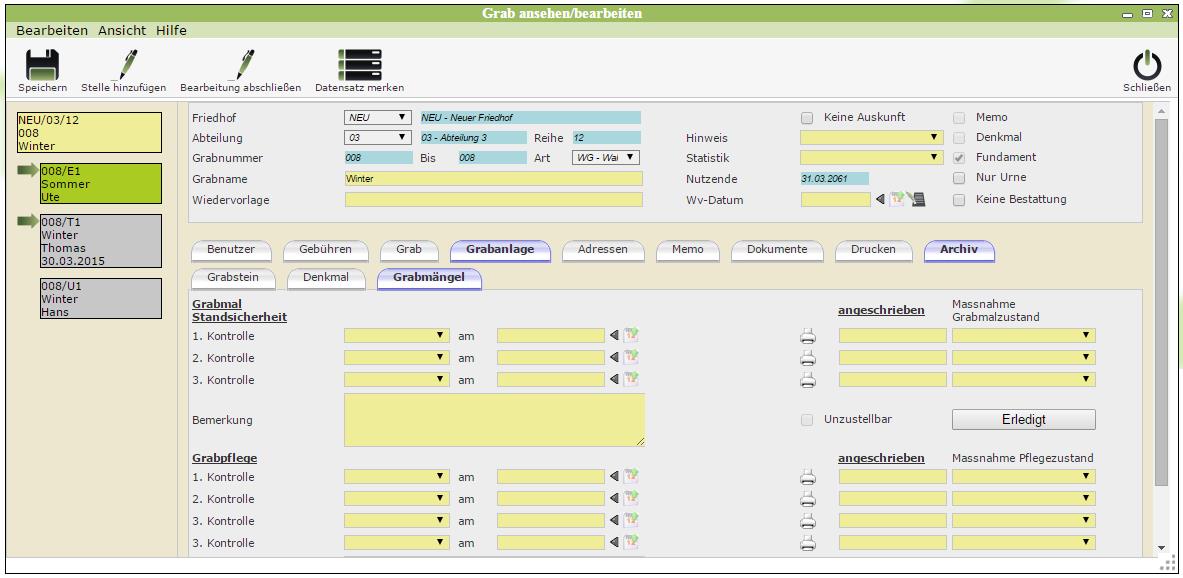Click the Stelle hinzufügen pen icon

click(124, 66)
